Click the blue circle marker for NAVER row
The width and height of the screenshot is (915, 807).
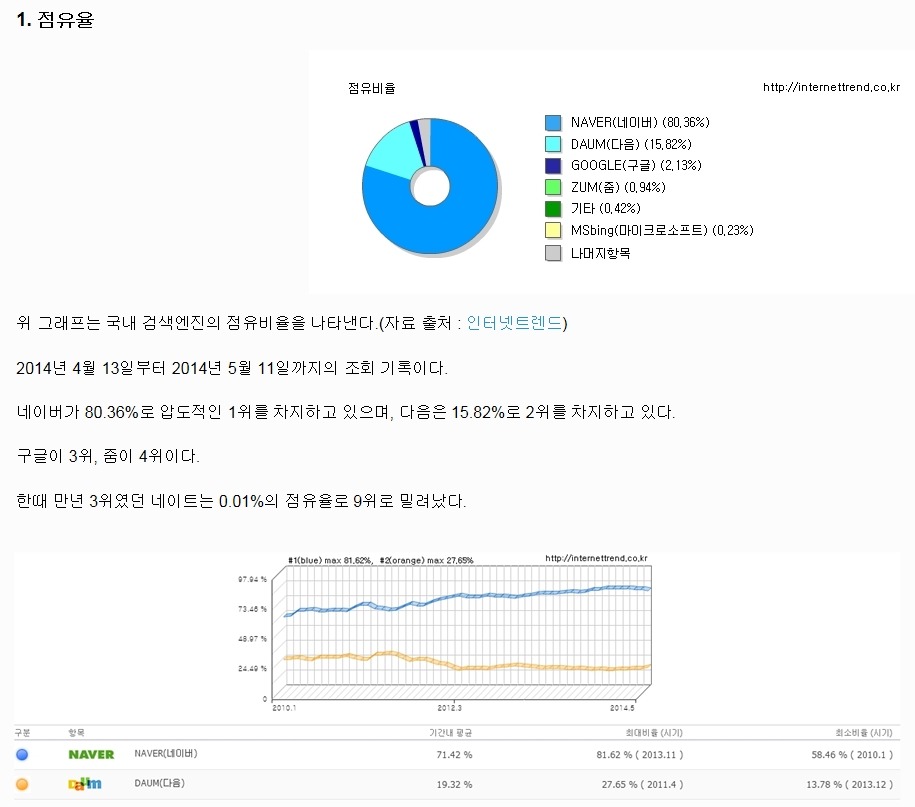pyautogui.click(x=22, y=754)
